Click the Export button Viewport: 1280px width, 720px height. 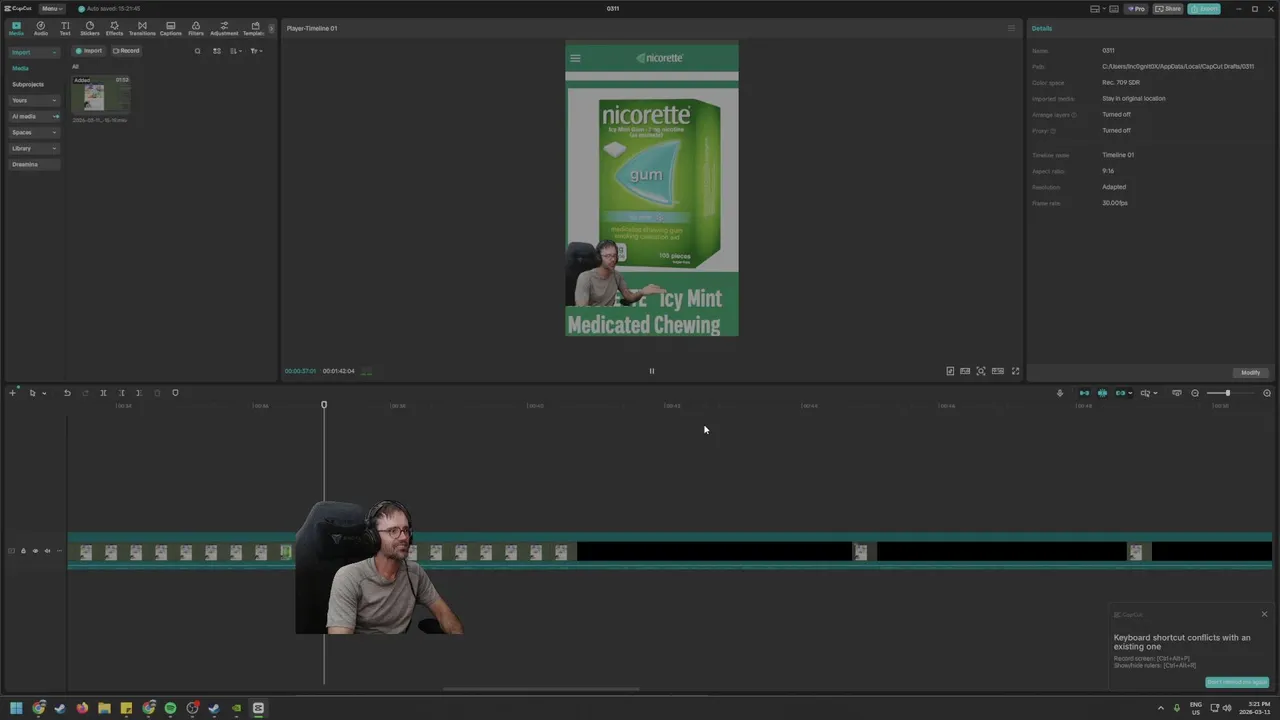(x=1204, y=8)
